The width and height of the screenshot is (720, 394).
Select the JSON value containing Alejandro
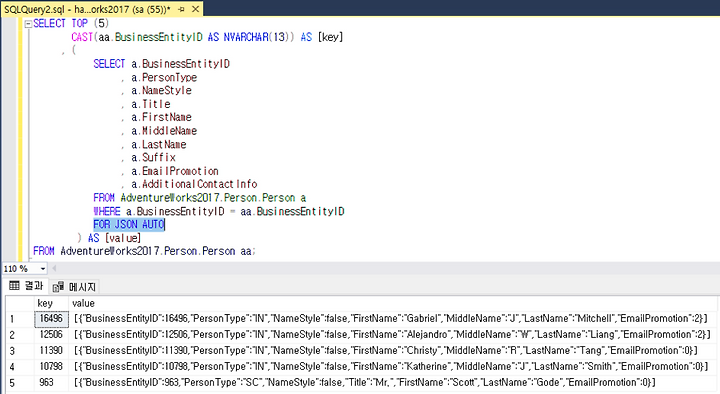(392, 335)
